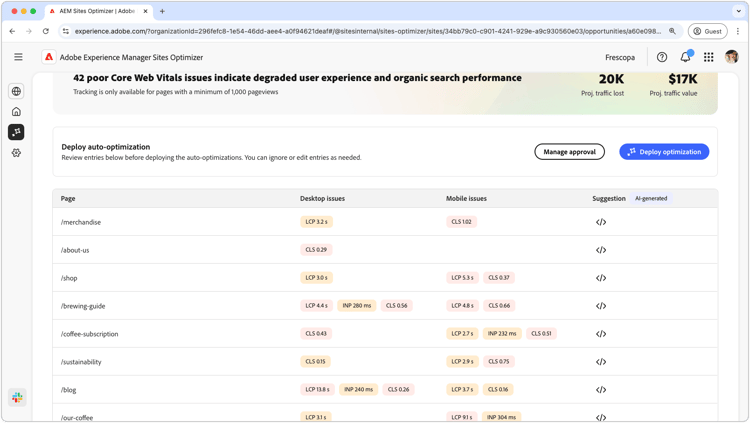Image resolution: width=750 pixels, height=423 pixels.
Task: Open browser three-dot menu
Action: [x=738, y=31]
